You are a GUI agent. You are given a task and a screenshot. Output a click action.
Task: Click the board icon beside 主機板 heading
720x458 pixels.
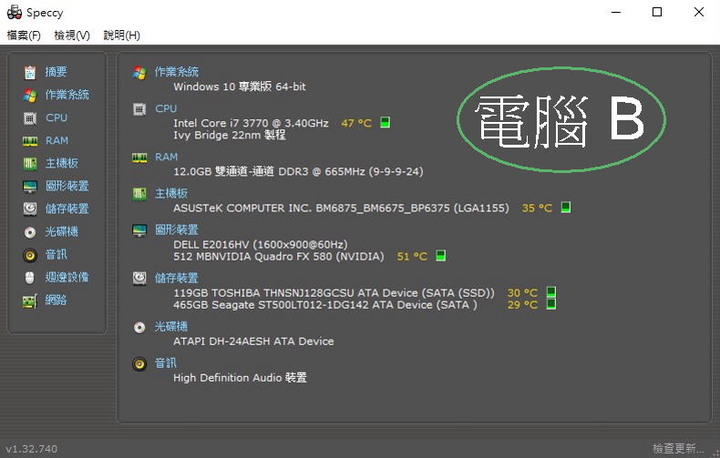tap(140, 194)
